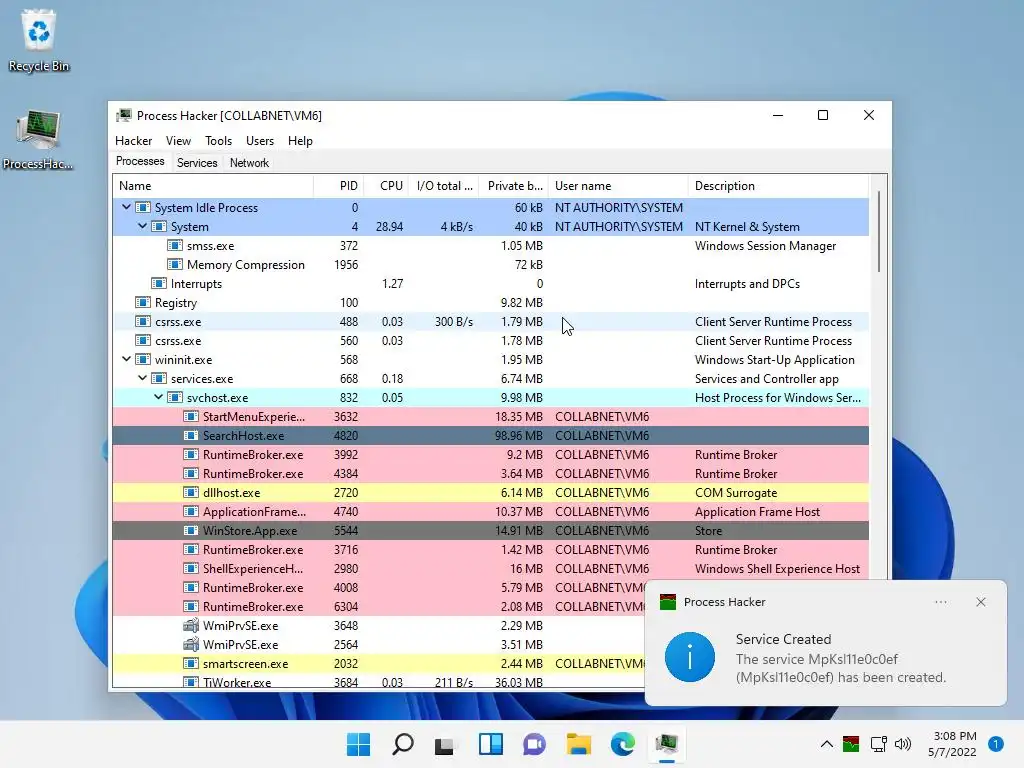Screen dimensions: 1024x768
Task: Collapse the System process tree node
Action: [x=142, y=226]
